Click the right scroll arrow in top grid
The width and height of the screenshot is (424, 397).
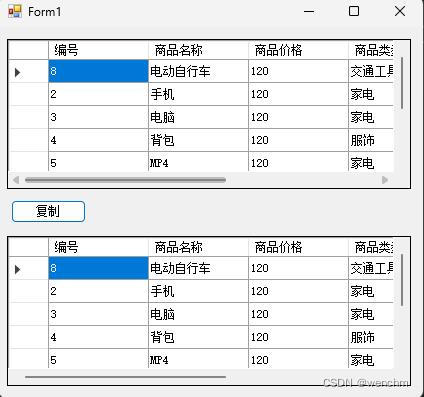(385, 180)
